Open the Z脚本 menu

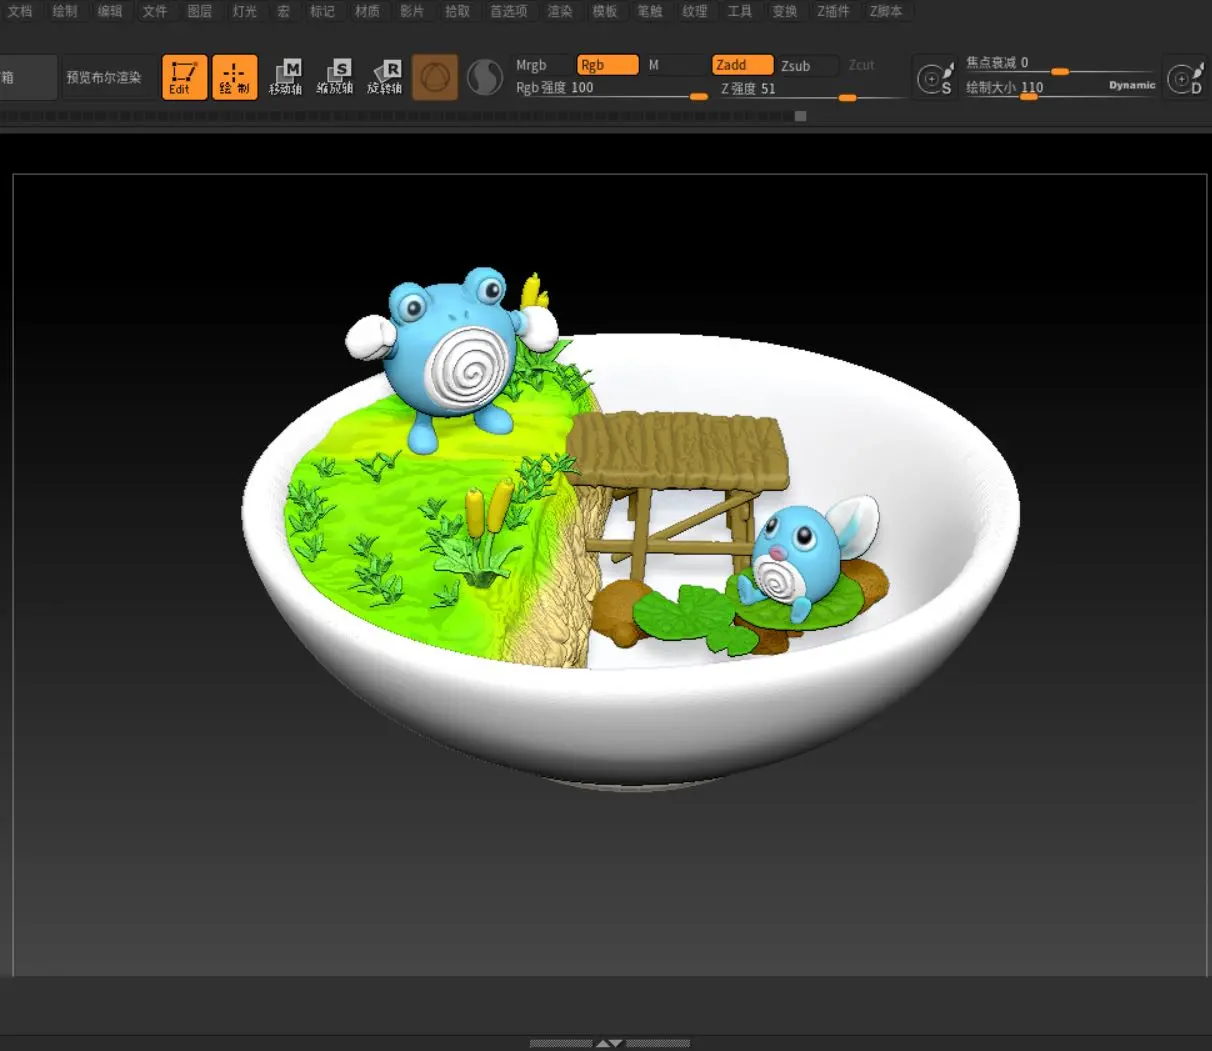click(886, 11)
